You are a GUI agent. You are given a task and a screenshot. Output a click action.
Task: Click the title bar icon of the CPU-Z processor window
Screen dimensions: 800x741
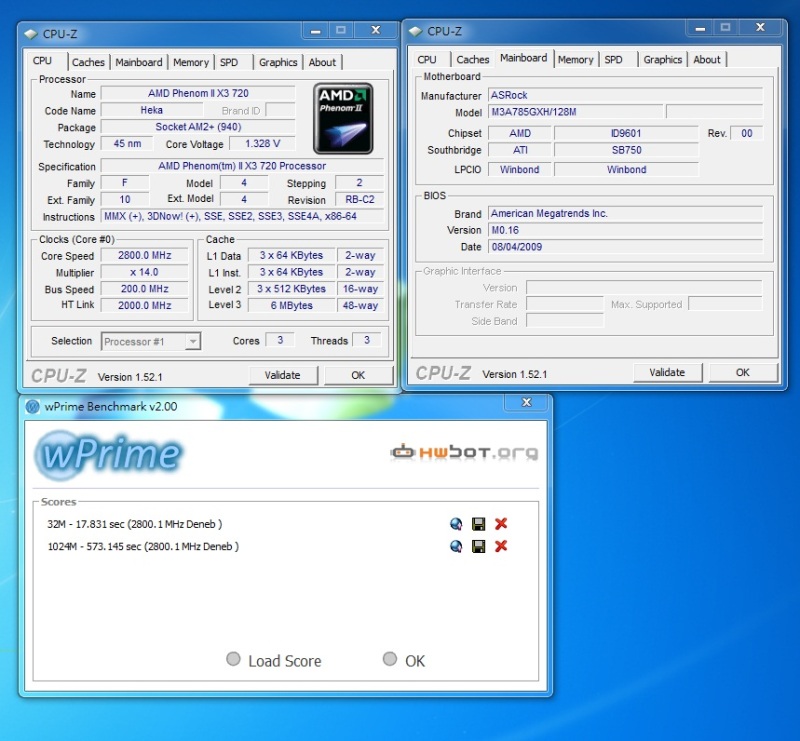pyautogui.click(x=32, y=34)
